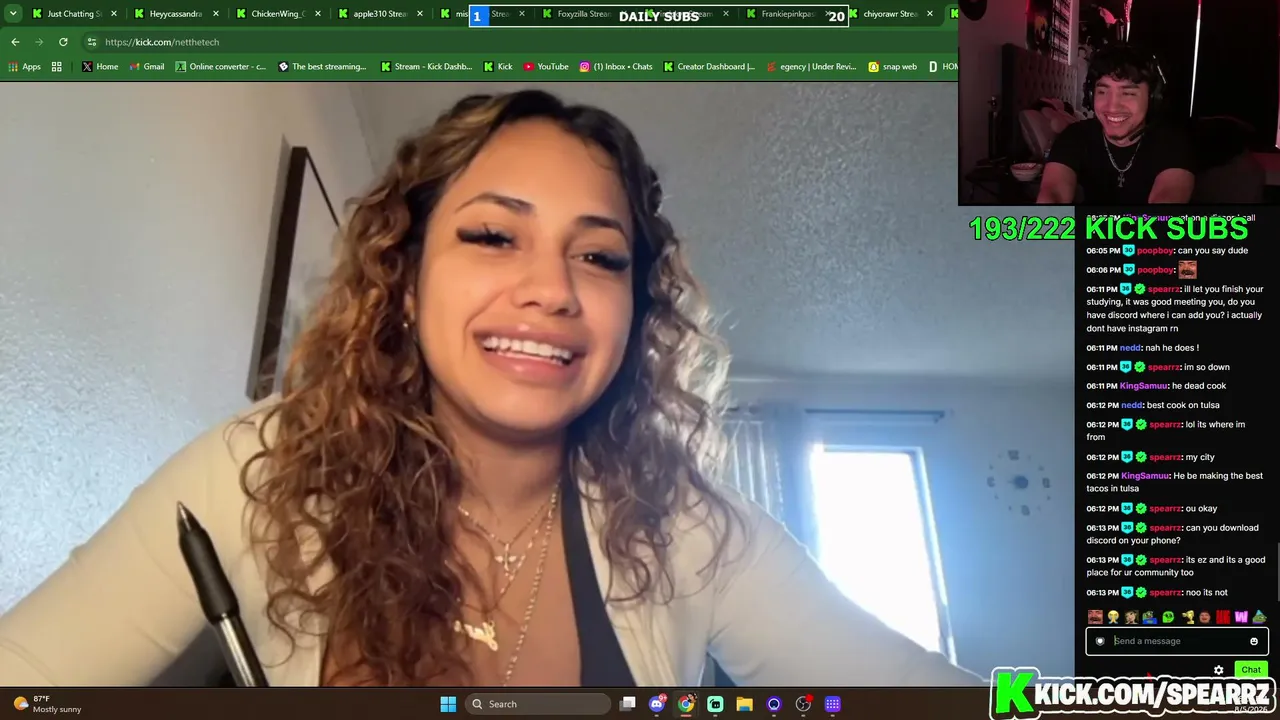Open the purple grid app on taskbar
The width and height of the screenshot is (1280, 720).
832,704
